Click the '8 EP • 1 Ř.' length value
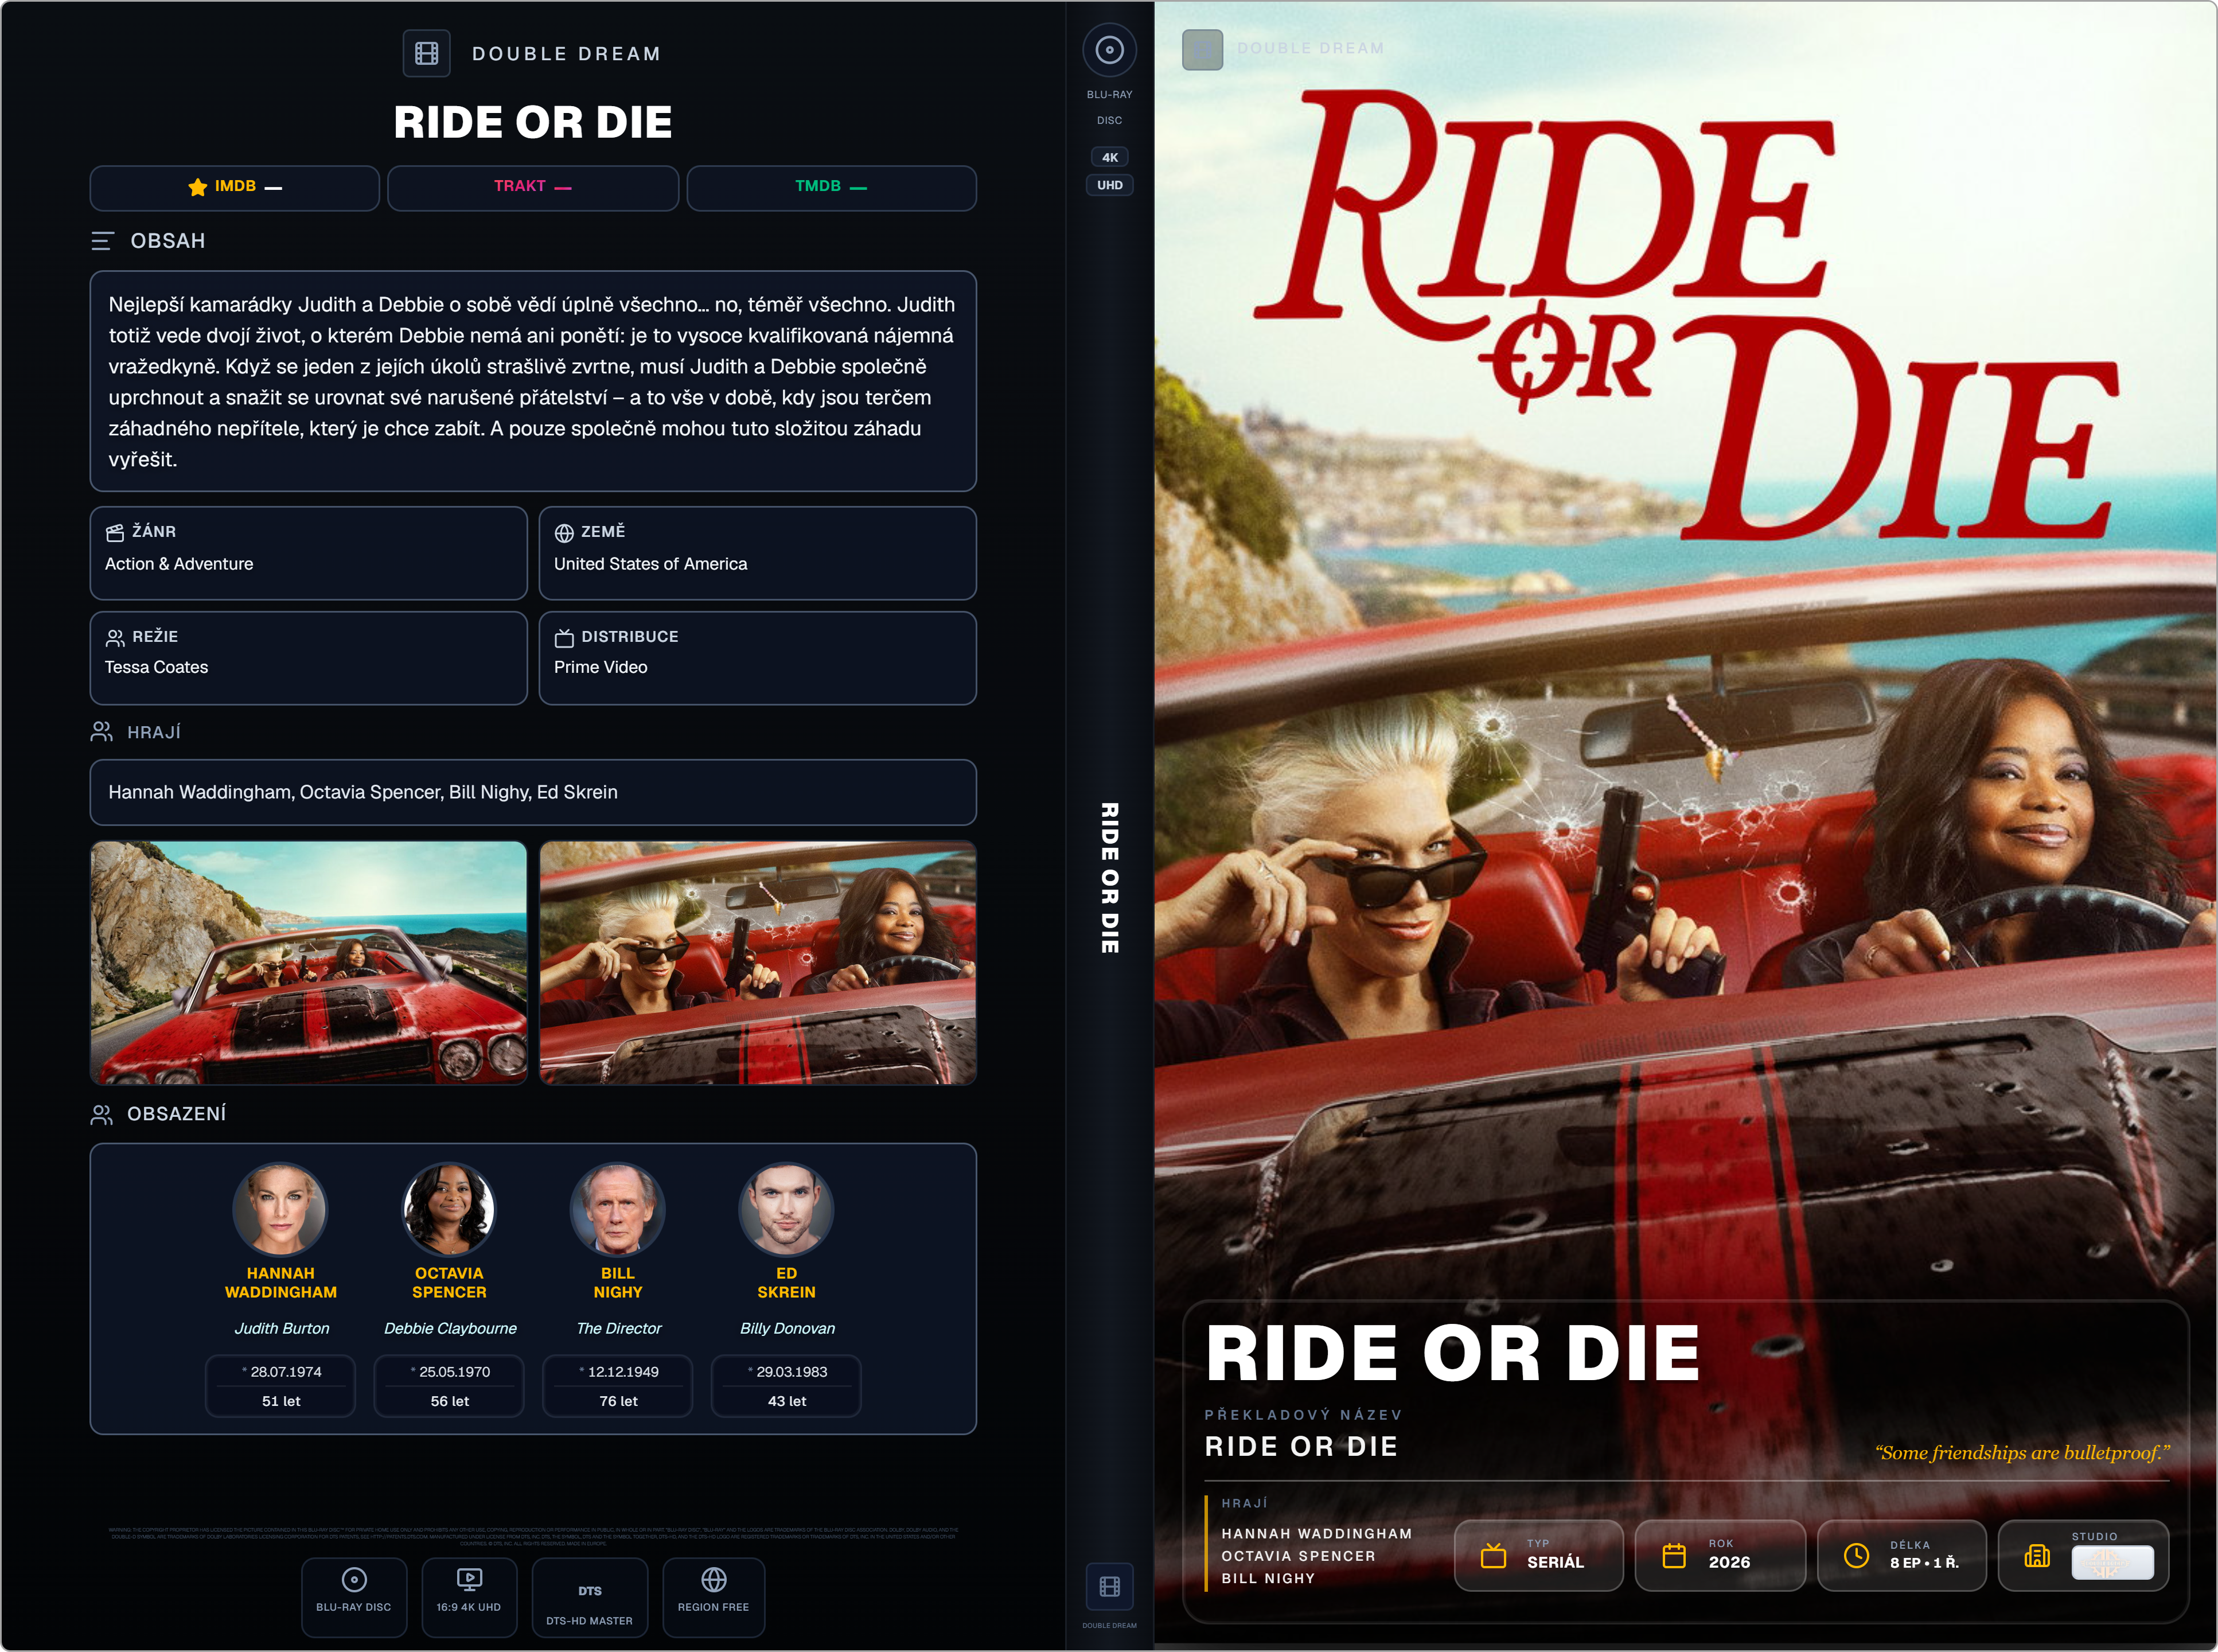The width and height of the screenshot is (2218, 1652). pyautogui.click(x=1924, y=1562)
